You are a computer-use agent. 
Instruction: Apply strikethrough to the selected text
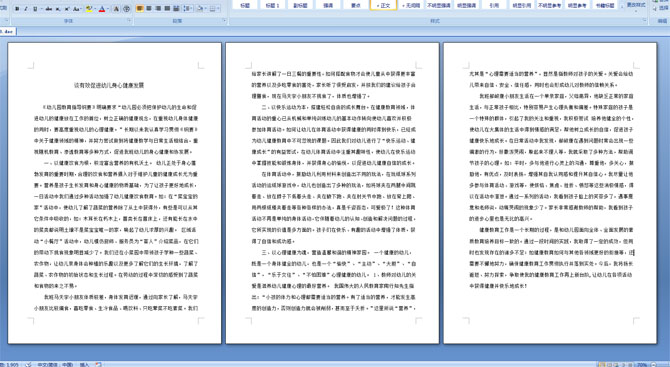pyautogui.click(x=49, y=9)
